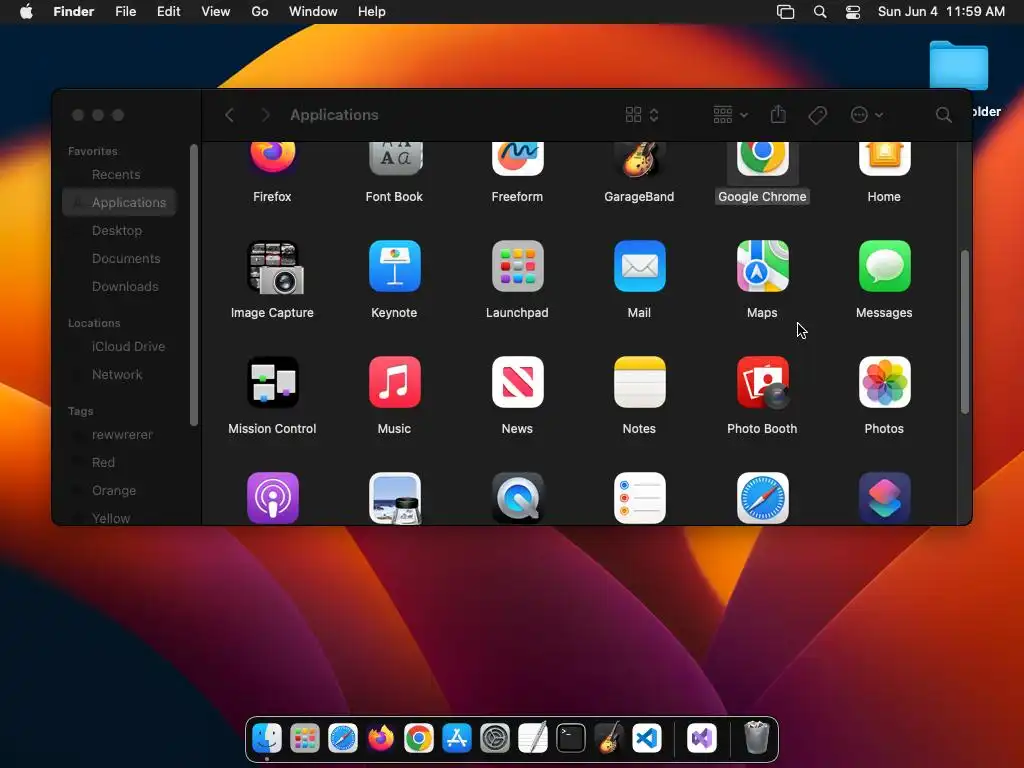Open the Music app
This screenshot has height=768, width=1024.
coord(394,383)
